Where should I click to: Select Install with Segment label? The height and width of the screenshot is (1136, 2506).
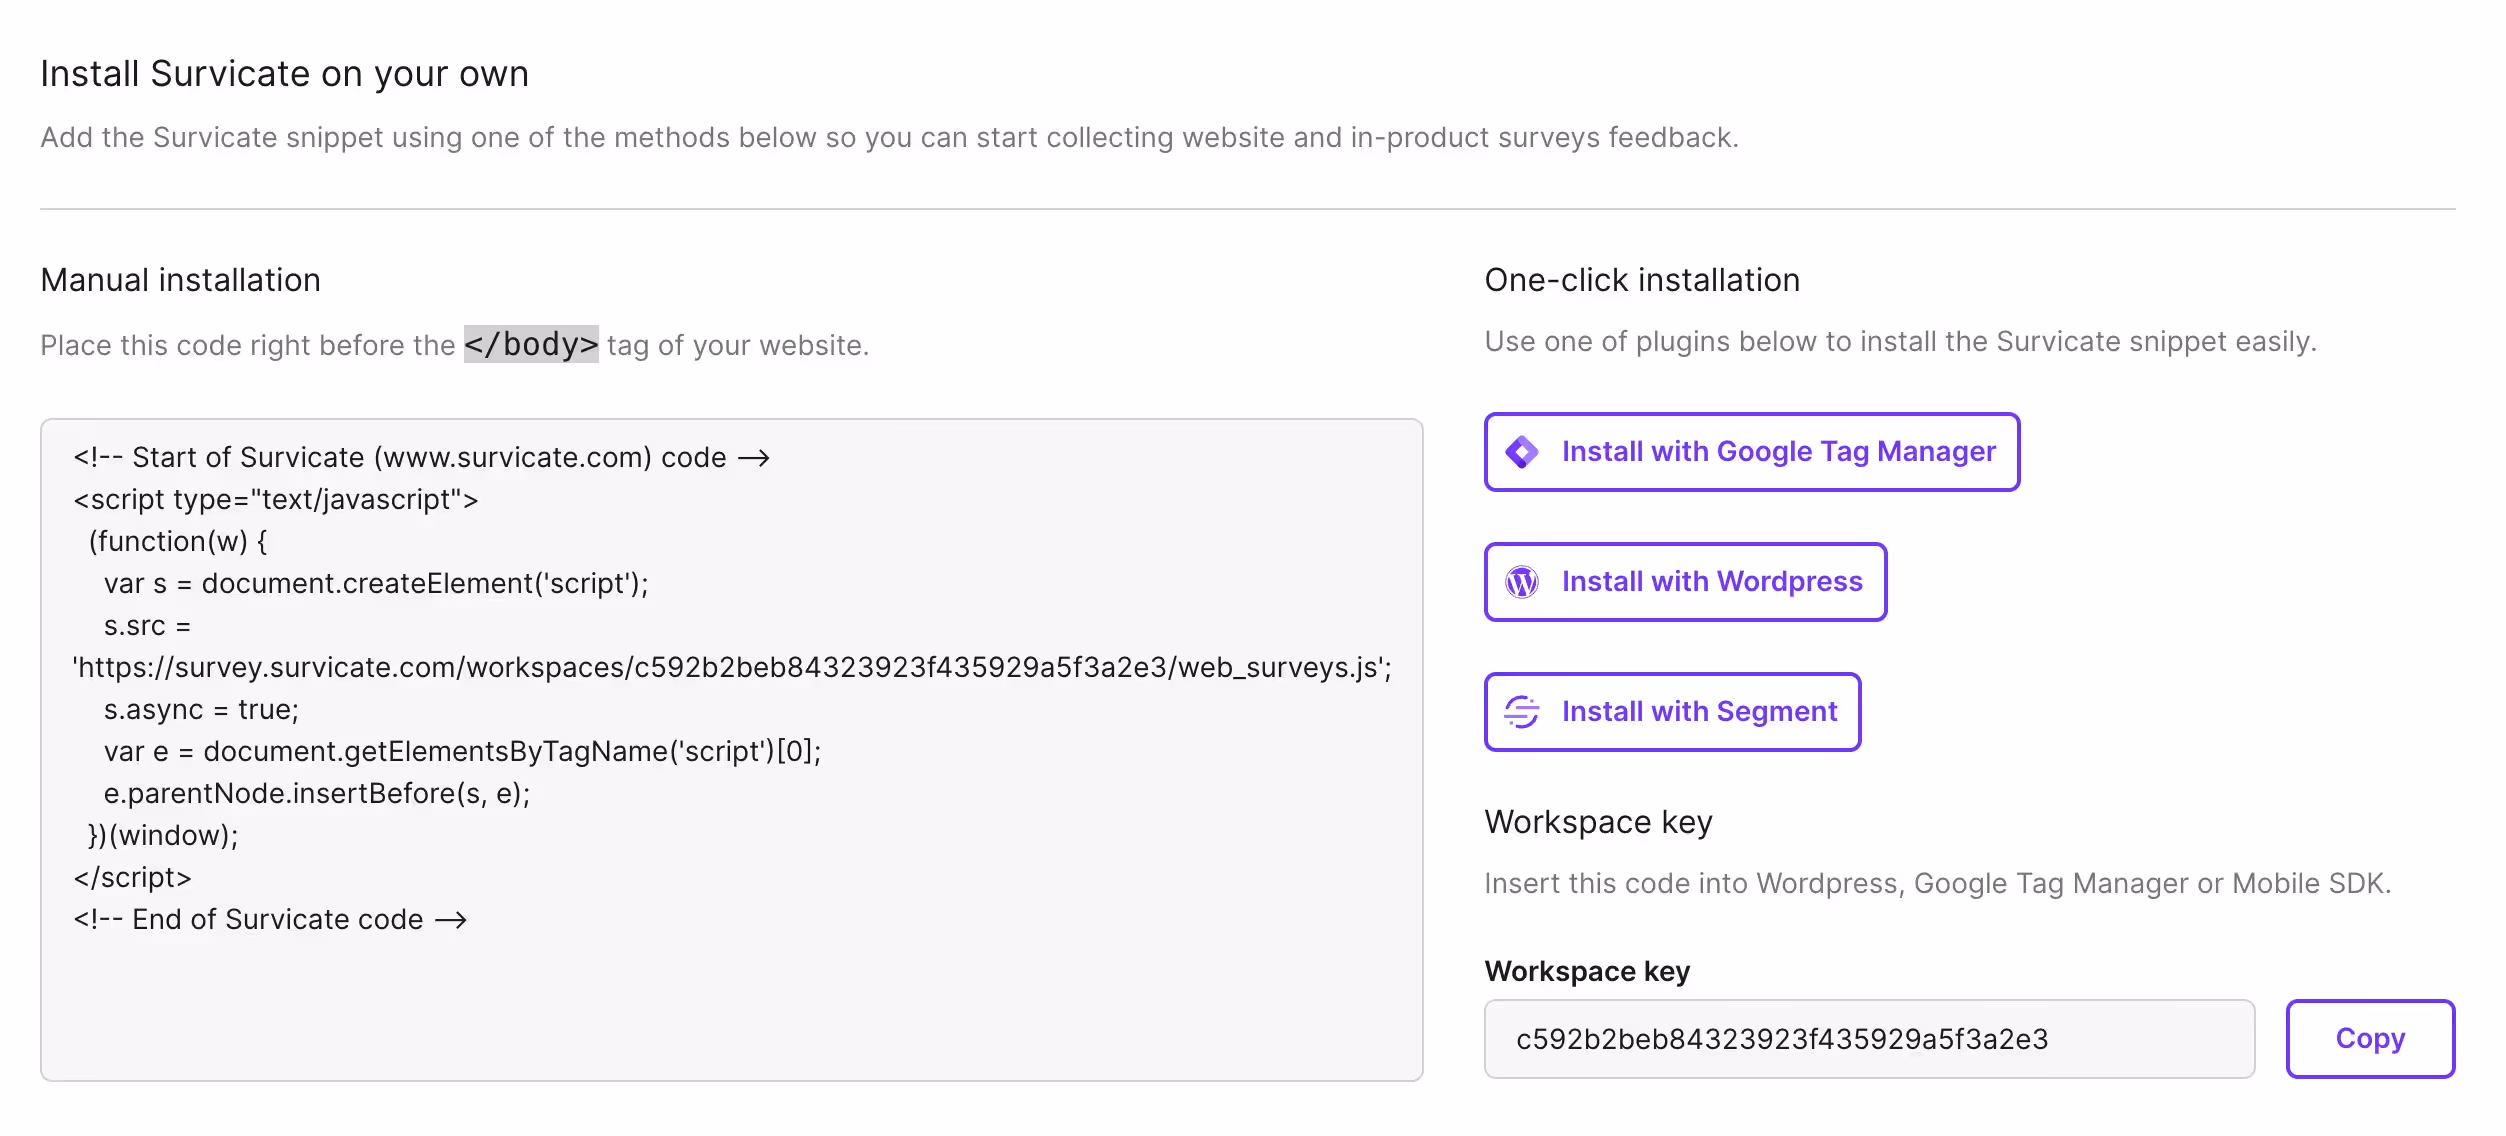[x=1699, y=712]
